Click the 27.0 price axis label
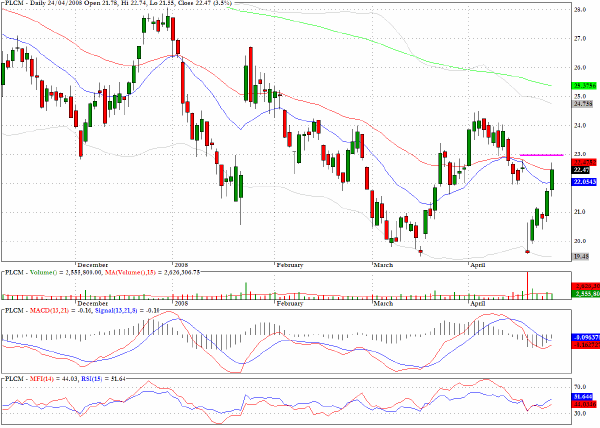600x428 pixels. 580,39
